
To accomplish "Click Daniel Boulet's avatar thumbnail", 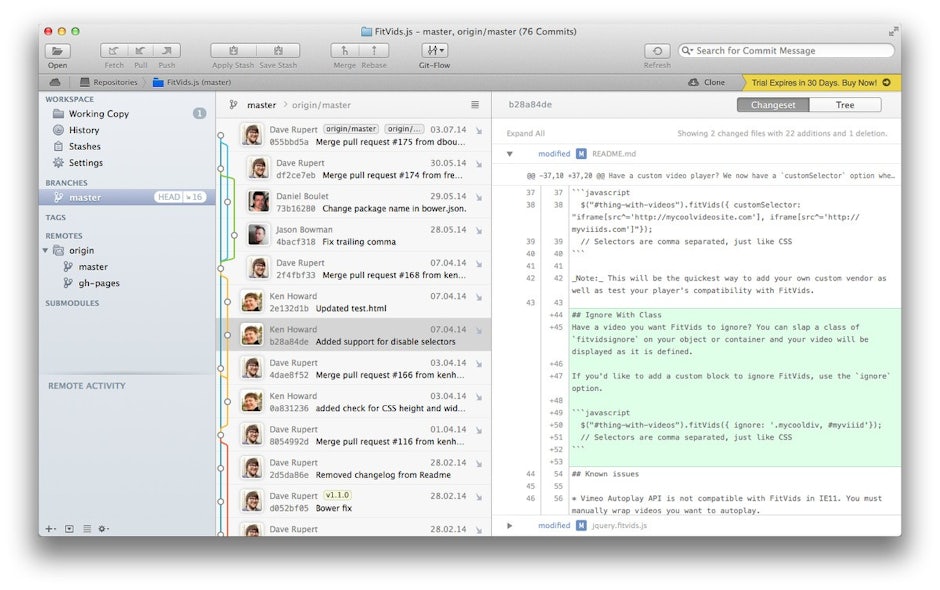I will click(x=258, y=201).
